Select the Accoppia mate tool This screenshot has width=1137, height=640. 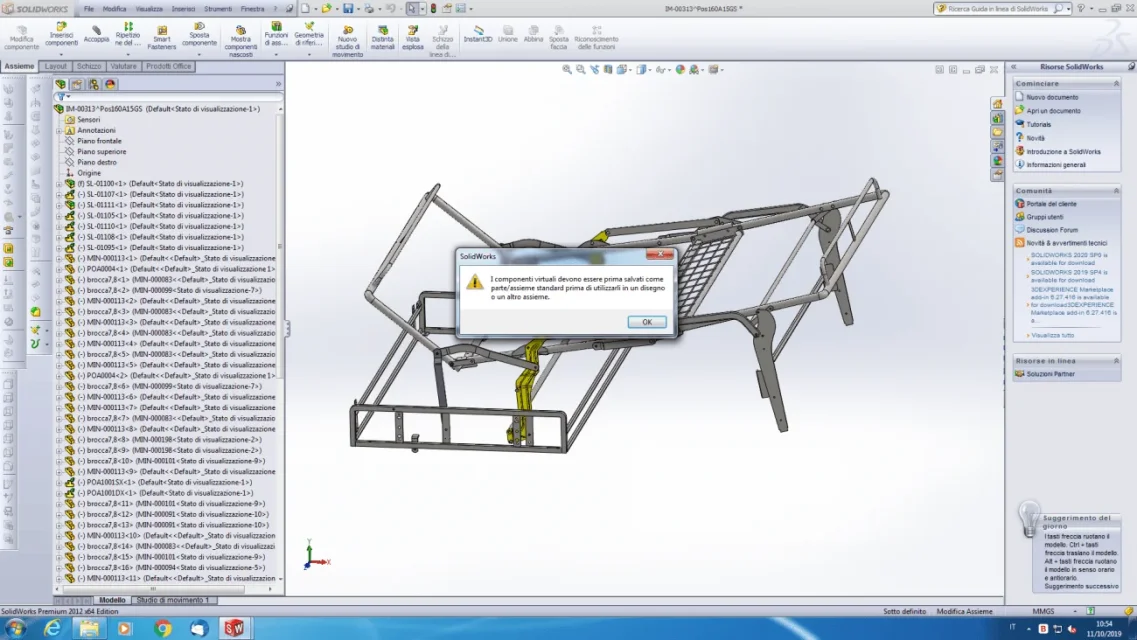tap(96, 34)
